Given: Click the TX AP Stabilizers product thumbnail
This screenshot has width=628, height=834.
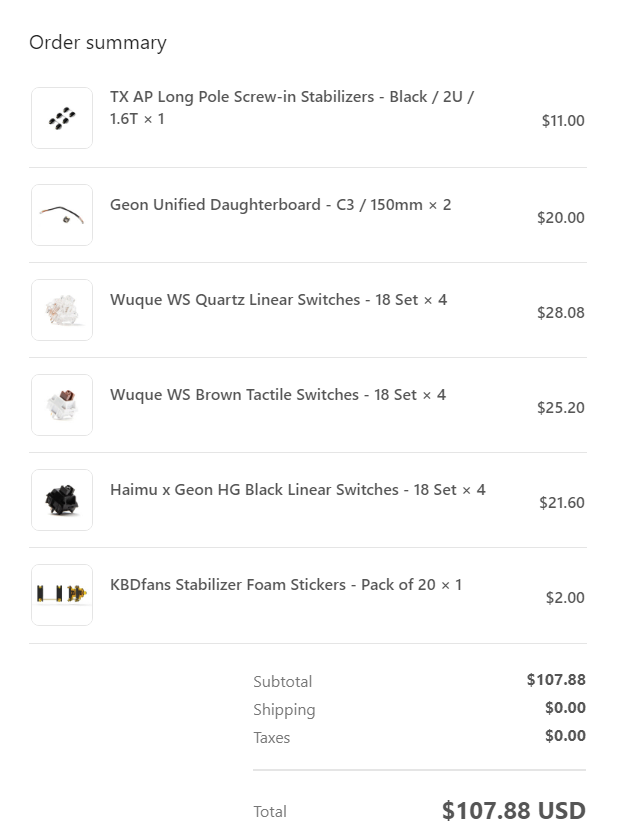Looking at the screenshot, I should tap(62, 118).
